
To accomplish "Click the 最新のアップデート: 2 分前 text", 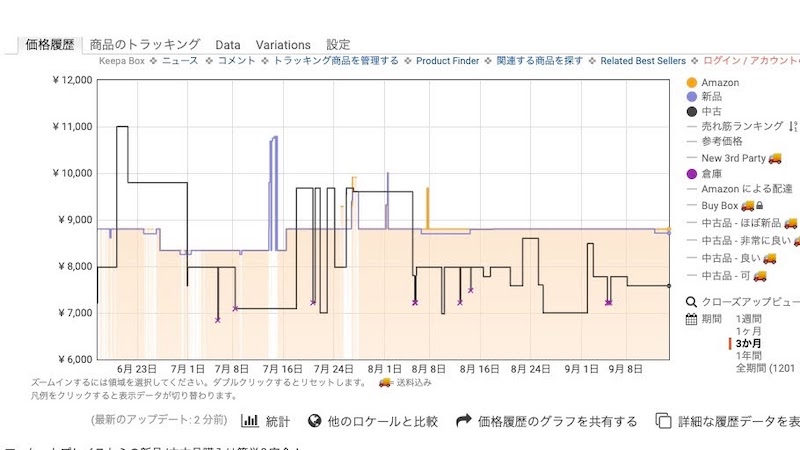I will click(159, 420).
